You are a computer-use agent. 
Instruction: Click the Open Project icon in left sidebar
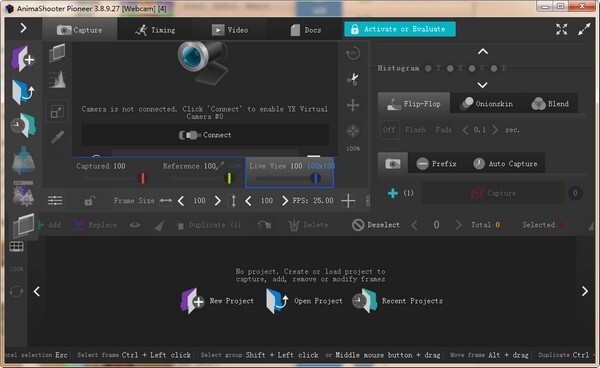23,92
